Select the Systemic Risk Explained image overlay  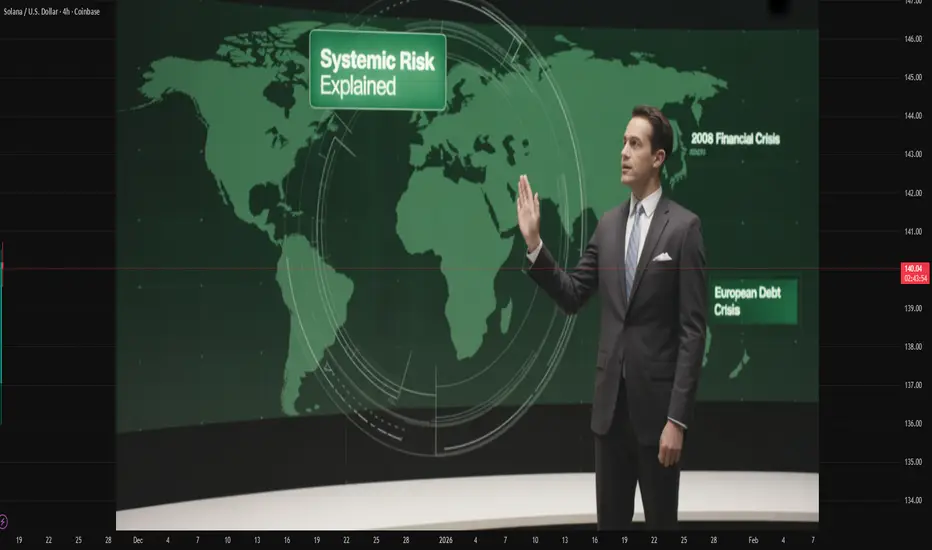467,265
